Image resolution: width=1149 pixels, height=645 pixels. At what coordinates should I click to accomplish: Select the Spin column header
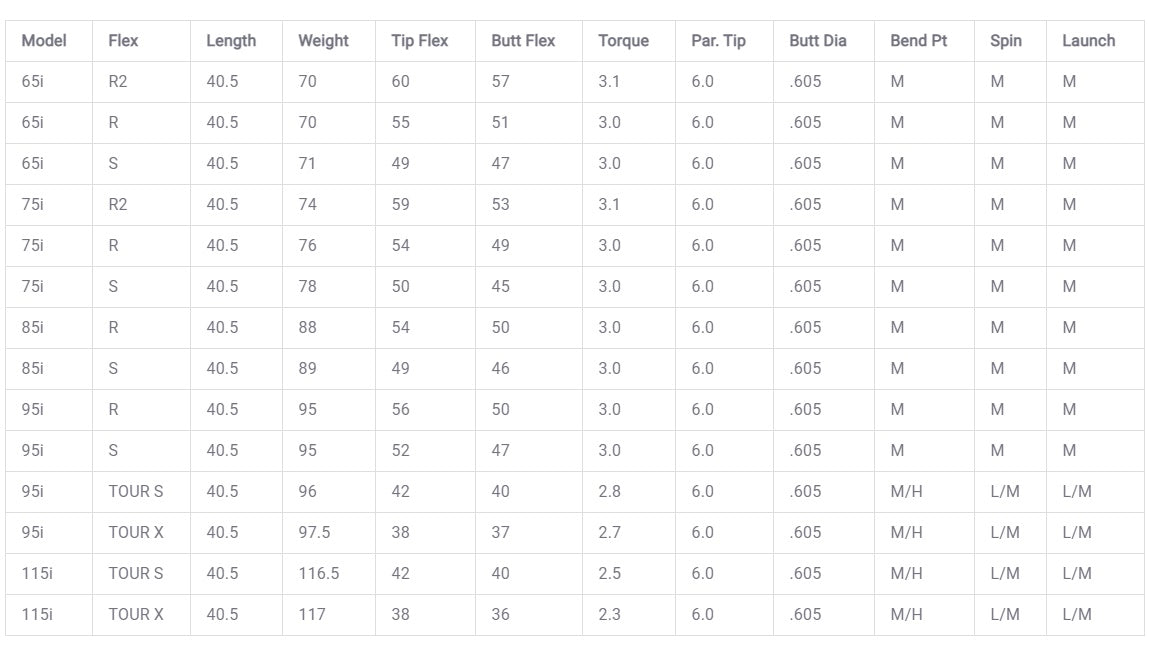1006,41
